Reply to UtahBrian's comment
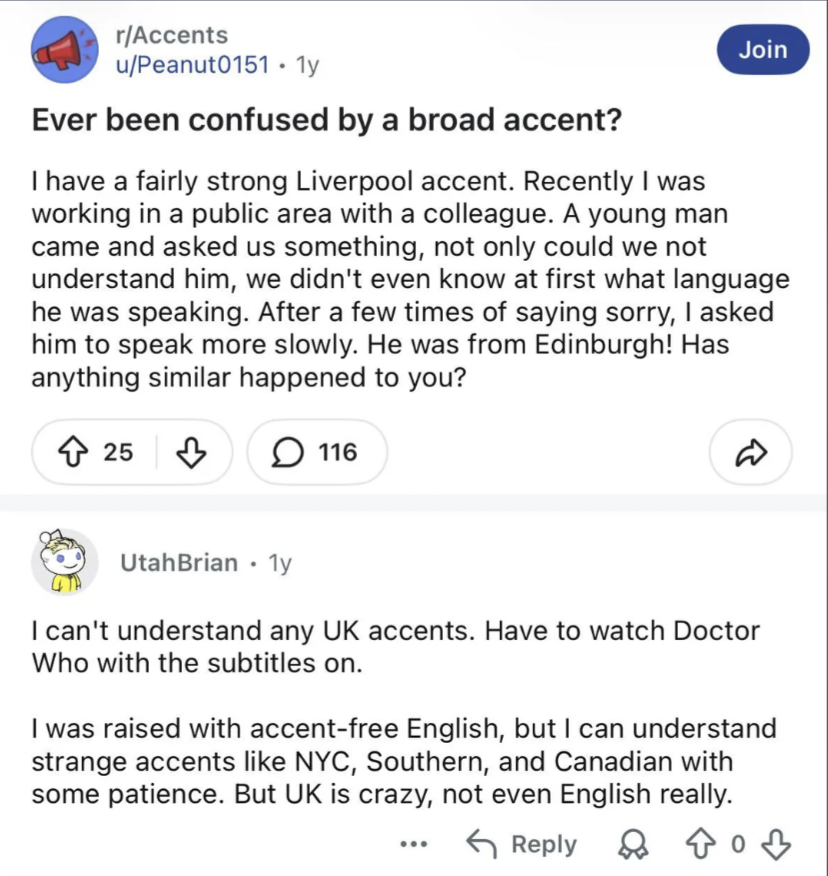Viewport: 828px width, 876px height. coord(521,844)
